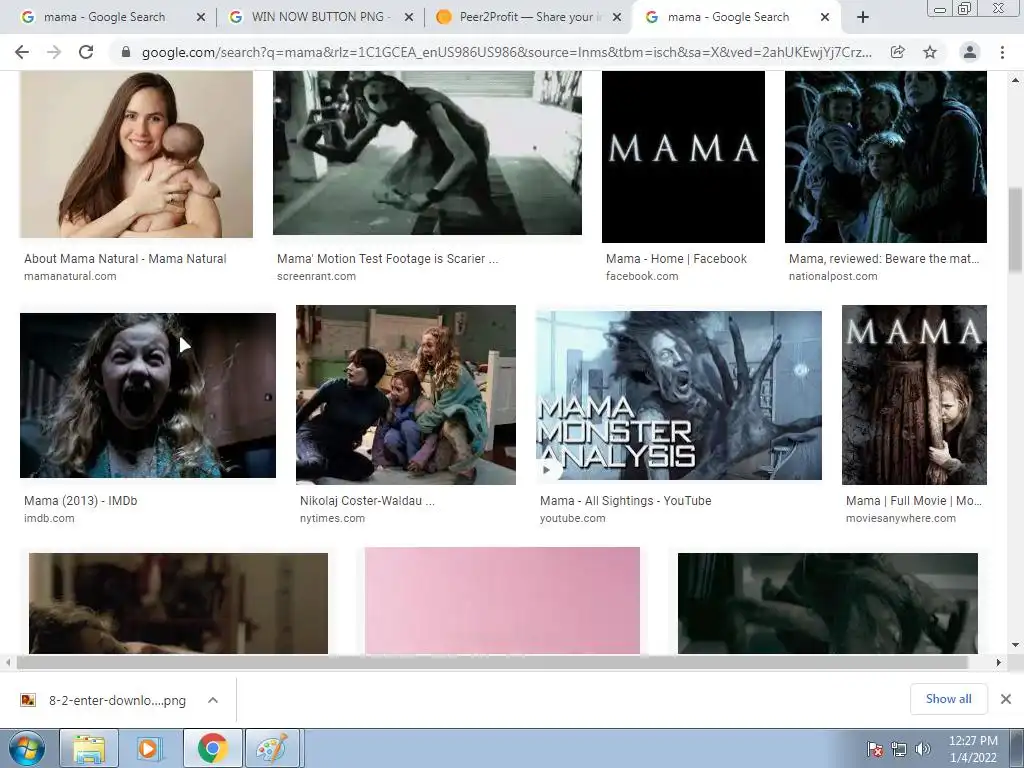This screenshot has width=1024, height=768.
Task: Switch to the WIN NOW BUTTON PNG tab
Action: pyautogui.click(x=320, y=18)
